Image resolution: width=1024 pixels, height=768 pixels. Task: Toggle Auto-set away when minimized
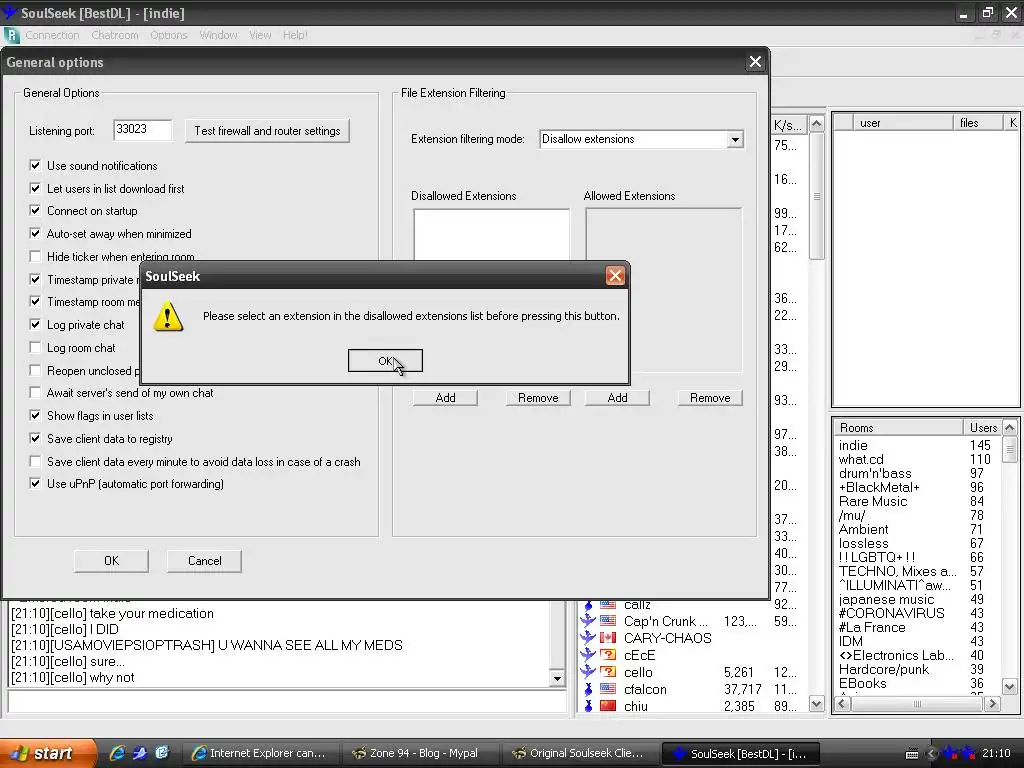[x=35, y=234]
